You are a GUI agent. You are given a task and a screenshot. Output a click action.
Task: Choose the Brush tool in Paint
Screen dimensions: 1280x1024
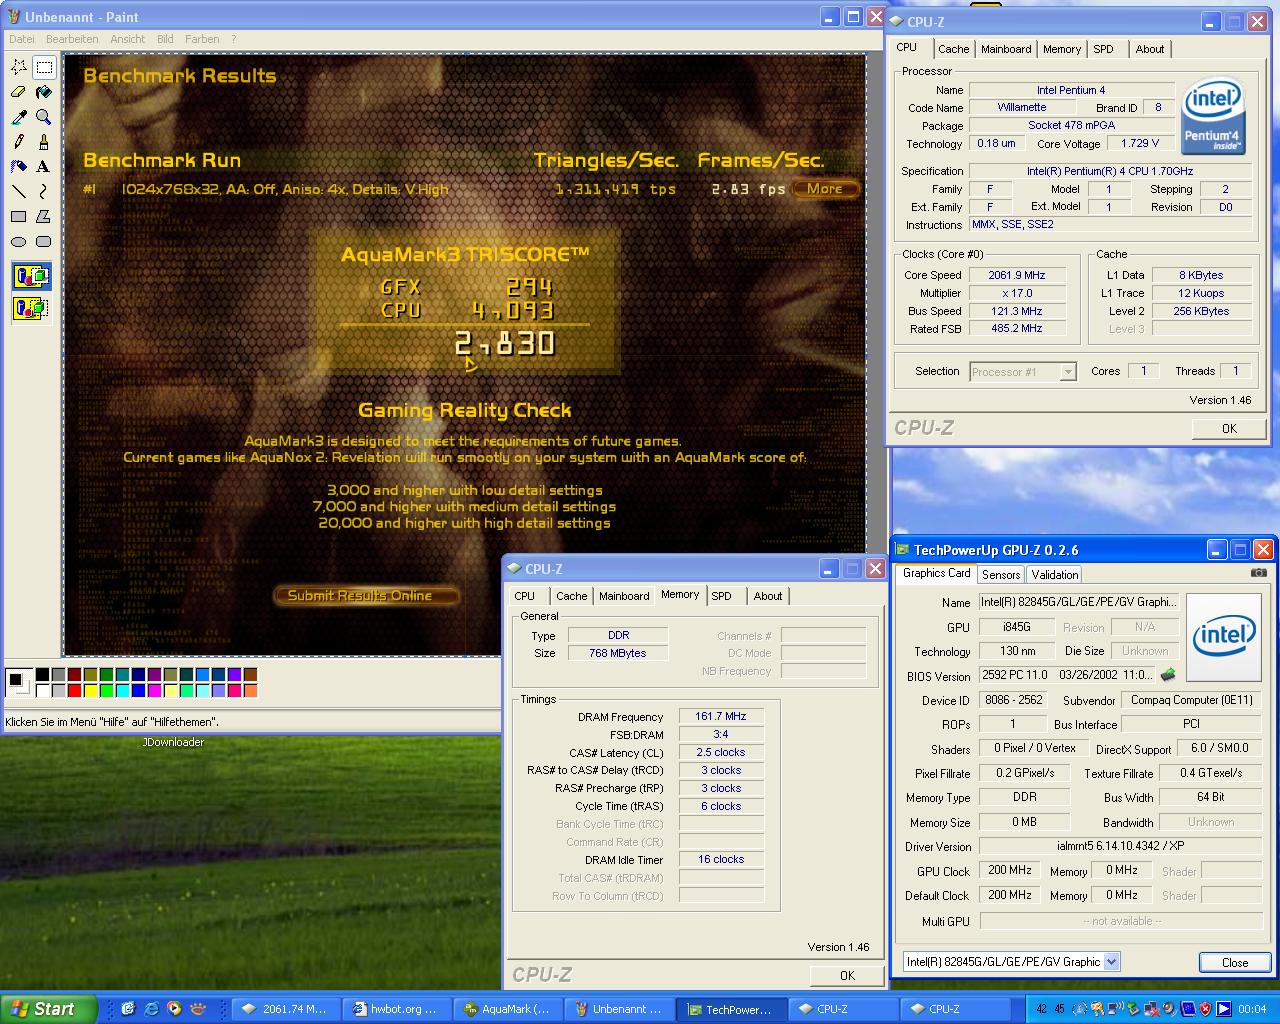[43, 142]
